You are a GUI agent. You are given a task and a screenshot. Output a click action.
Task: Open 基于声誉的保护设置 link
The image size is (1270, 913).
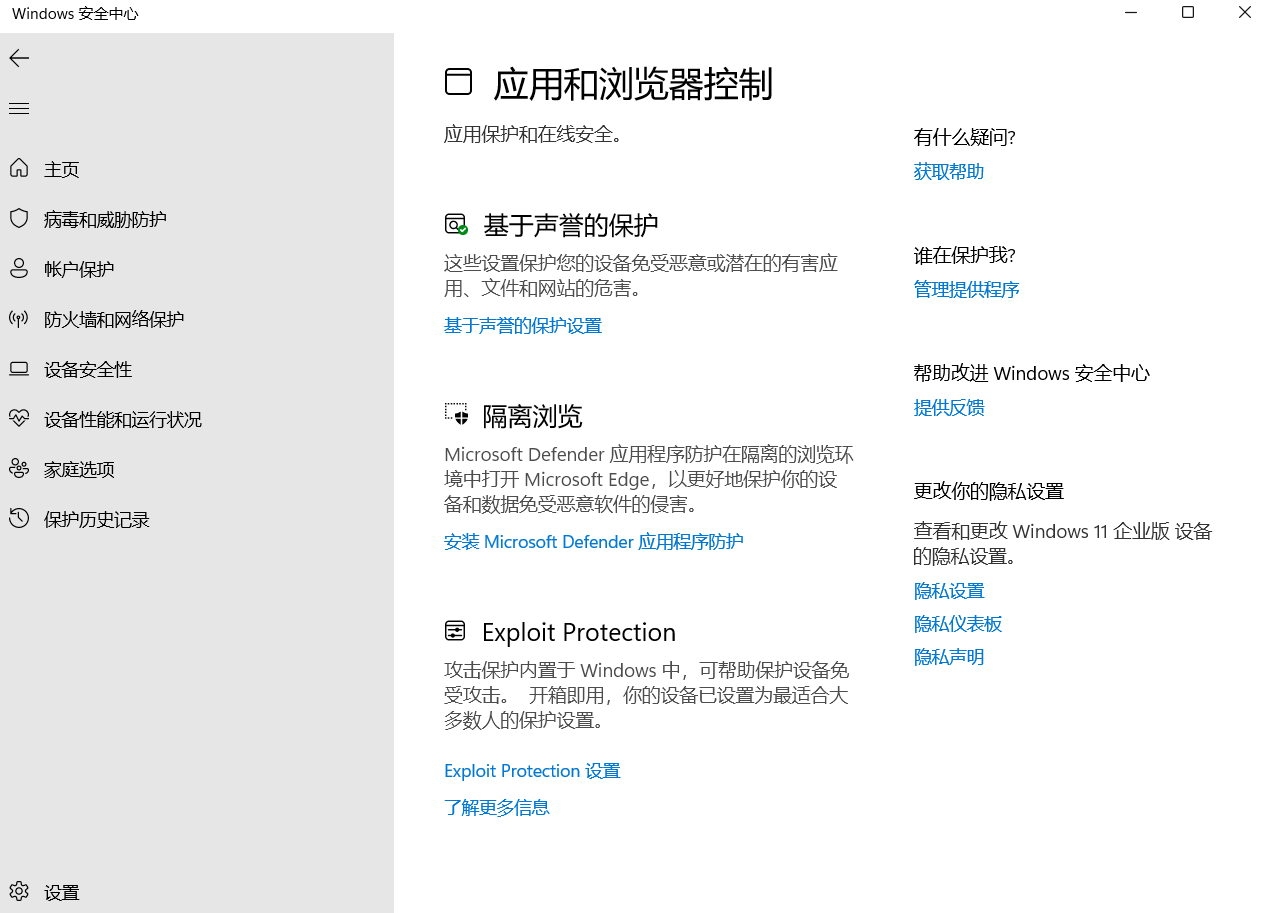(523, 325)
